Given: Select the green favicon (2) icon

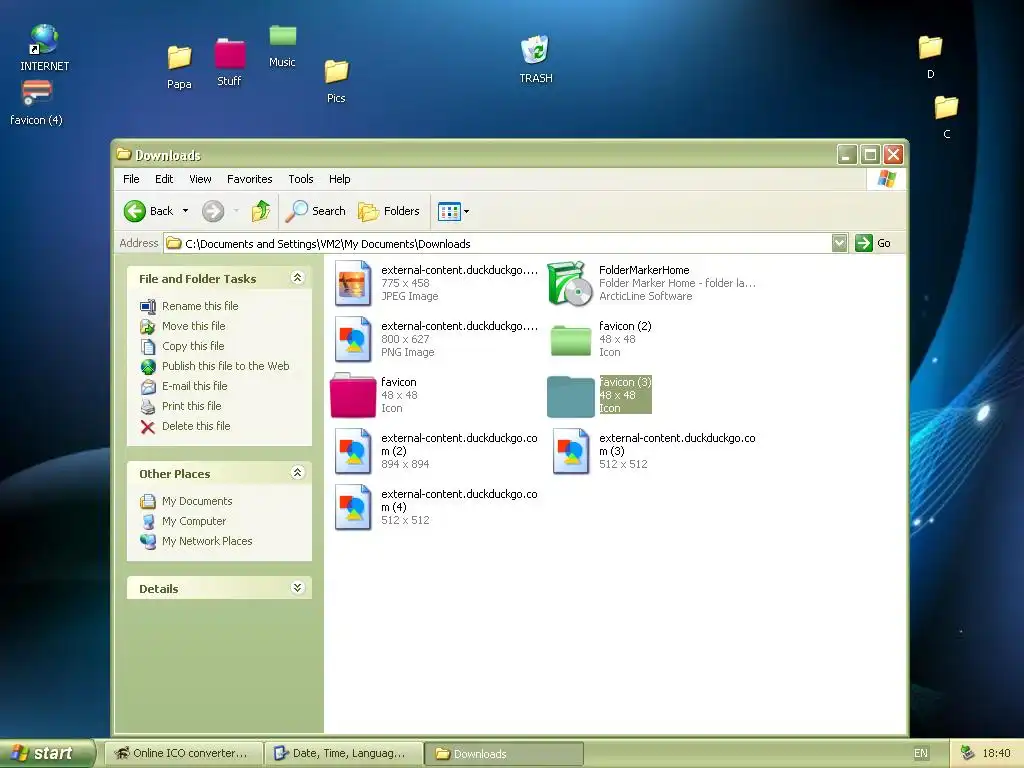Looking at the screenshot, I should [570, 340].
